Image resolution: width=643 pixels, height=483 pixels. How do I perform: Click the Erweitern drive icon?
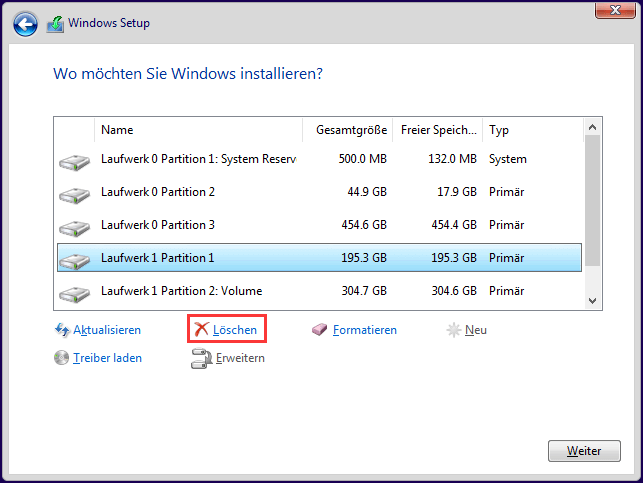tap(201, 358)
